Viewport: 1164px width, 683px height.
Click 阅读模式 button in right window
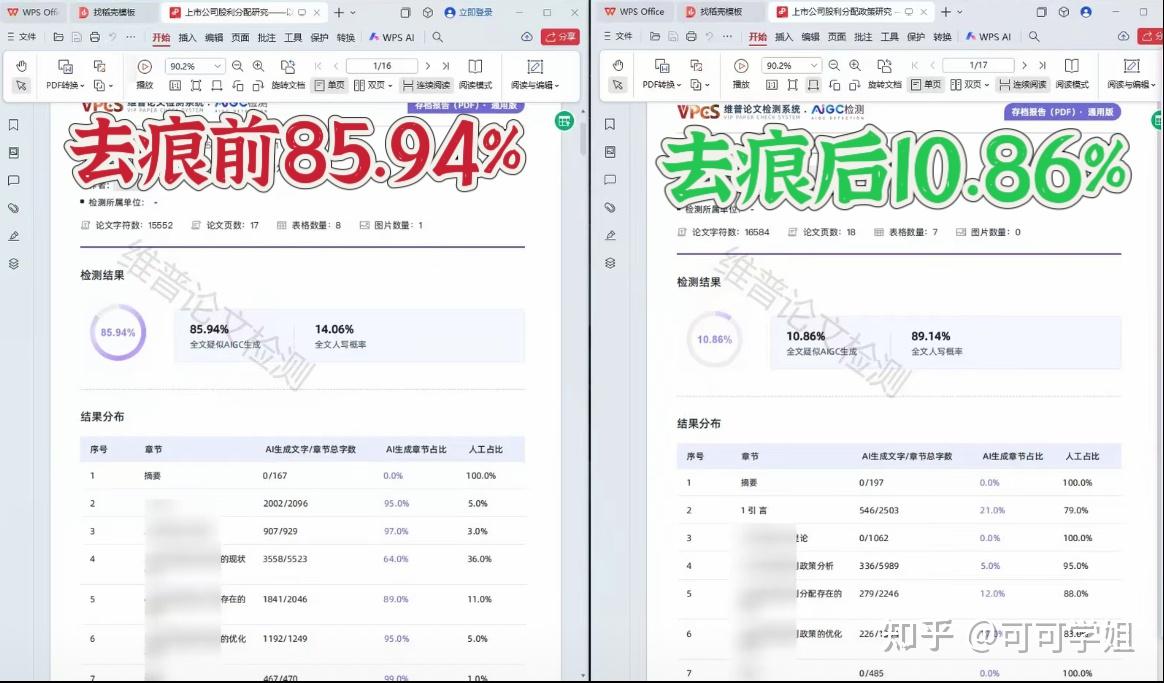point(1072,85)
